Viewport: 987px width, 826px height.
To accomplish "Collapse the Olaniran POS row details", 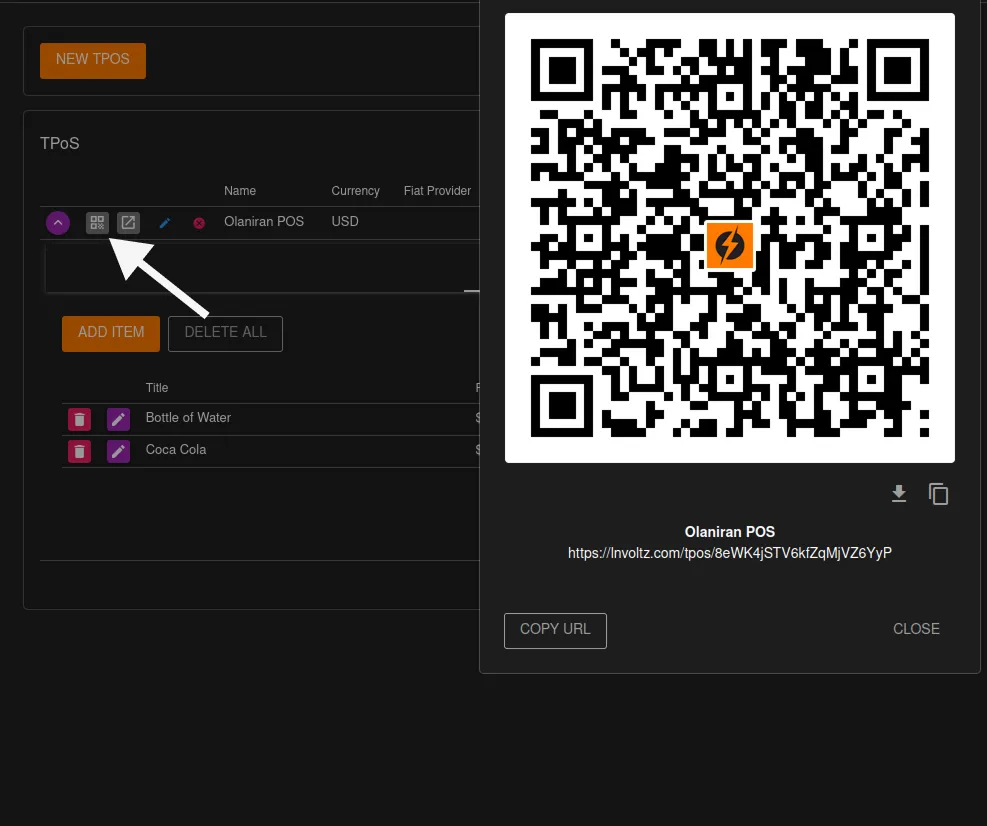I will coord(58,222).
